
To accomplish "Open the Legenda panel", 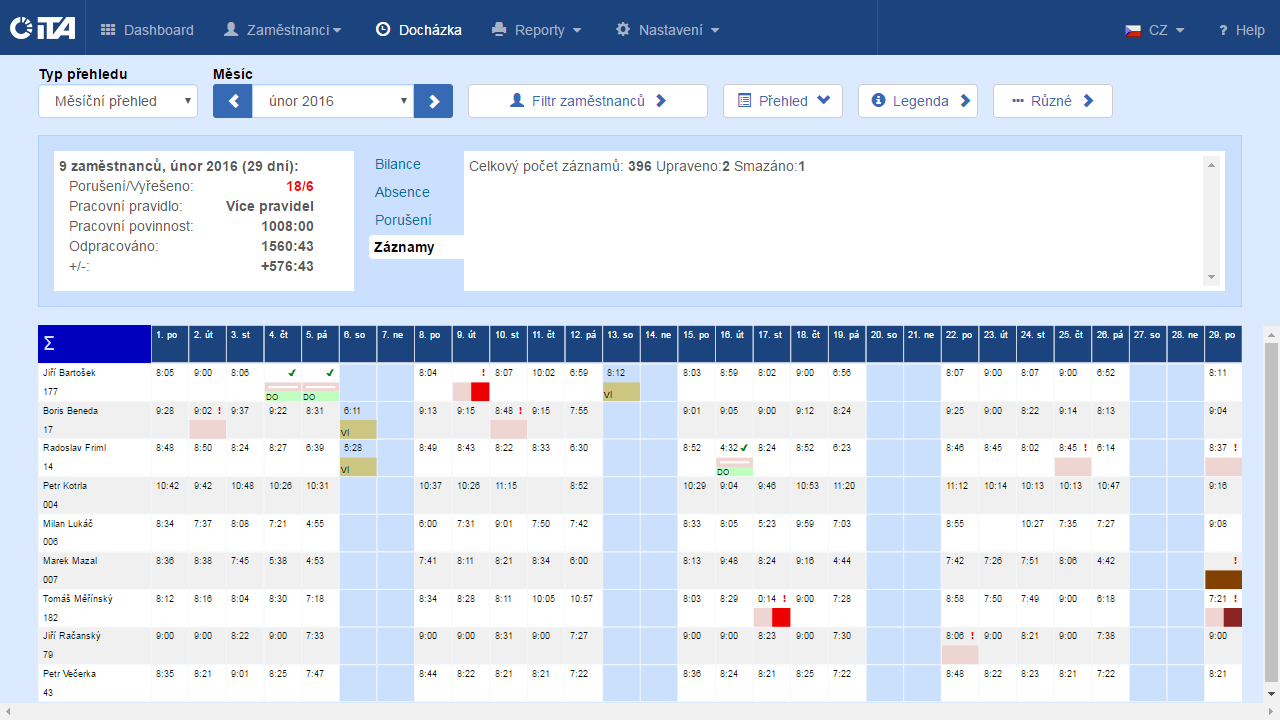I will [x=918, y=101].
